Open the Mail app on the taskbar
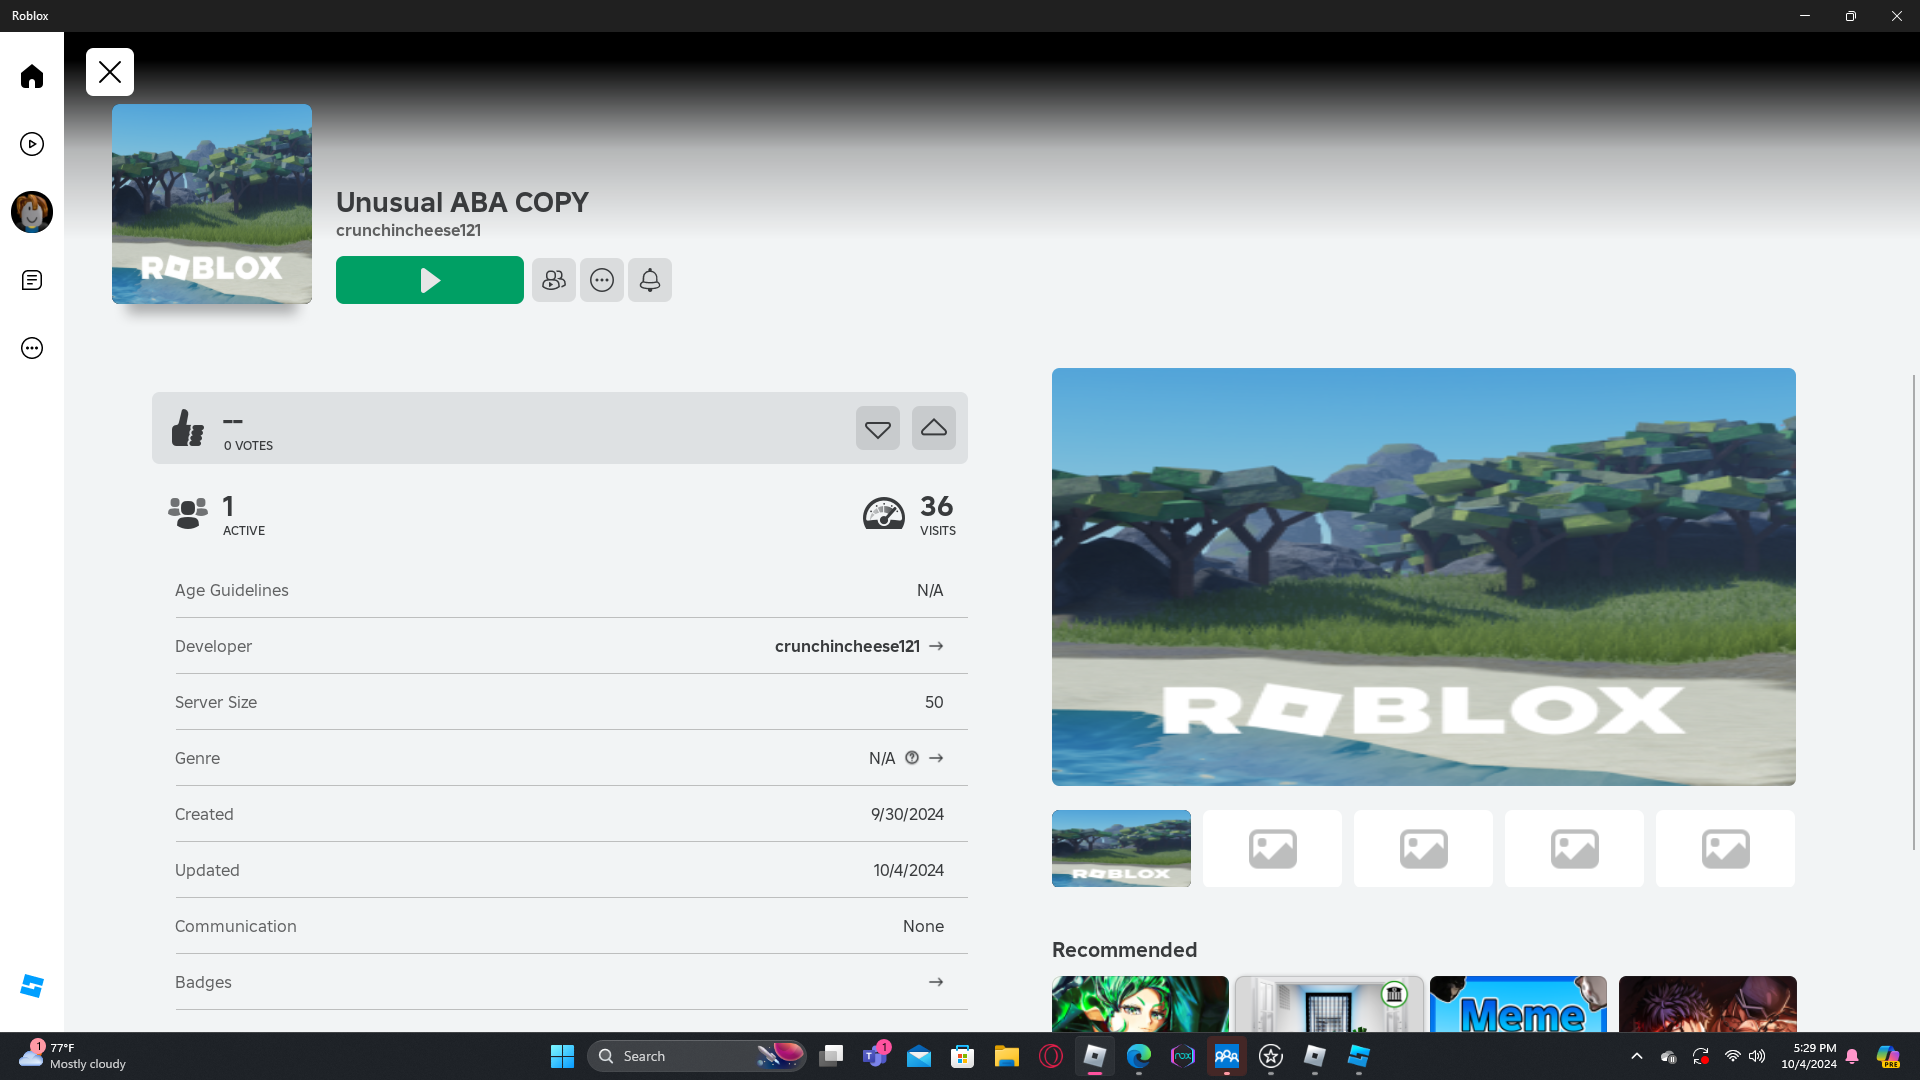This screenshot has height=1080, width=1920. point(919,1056)
